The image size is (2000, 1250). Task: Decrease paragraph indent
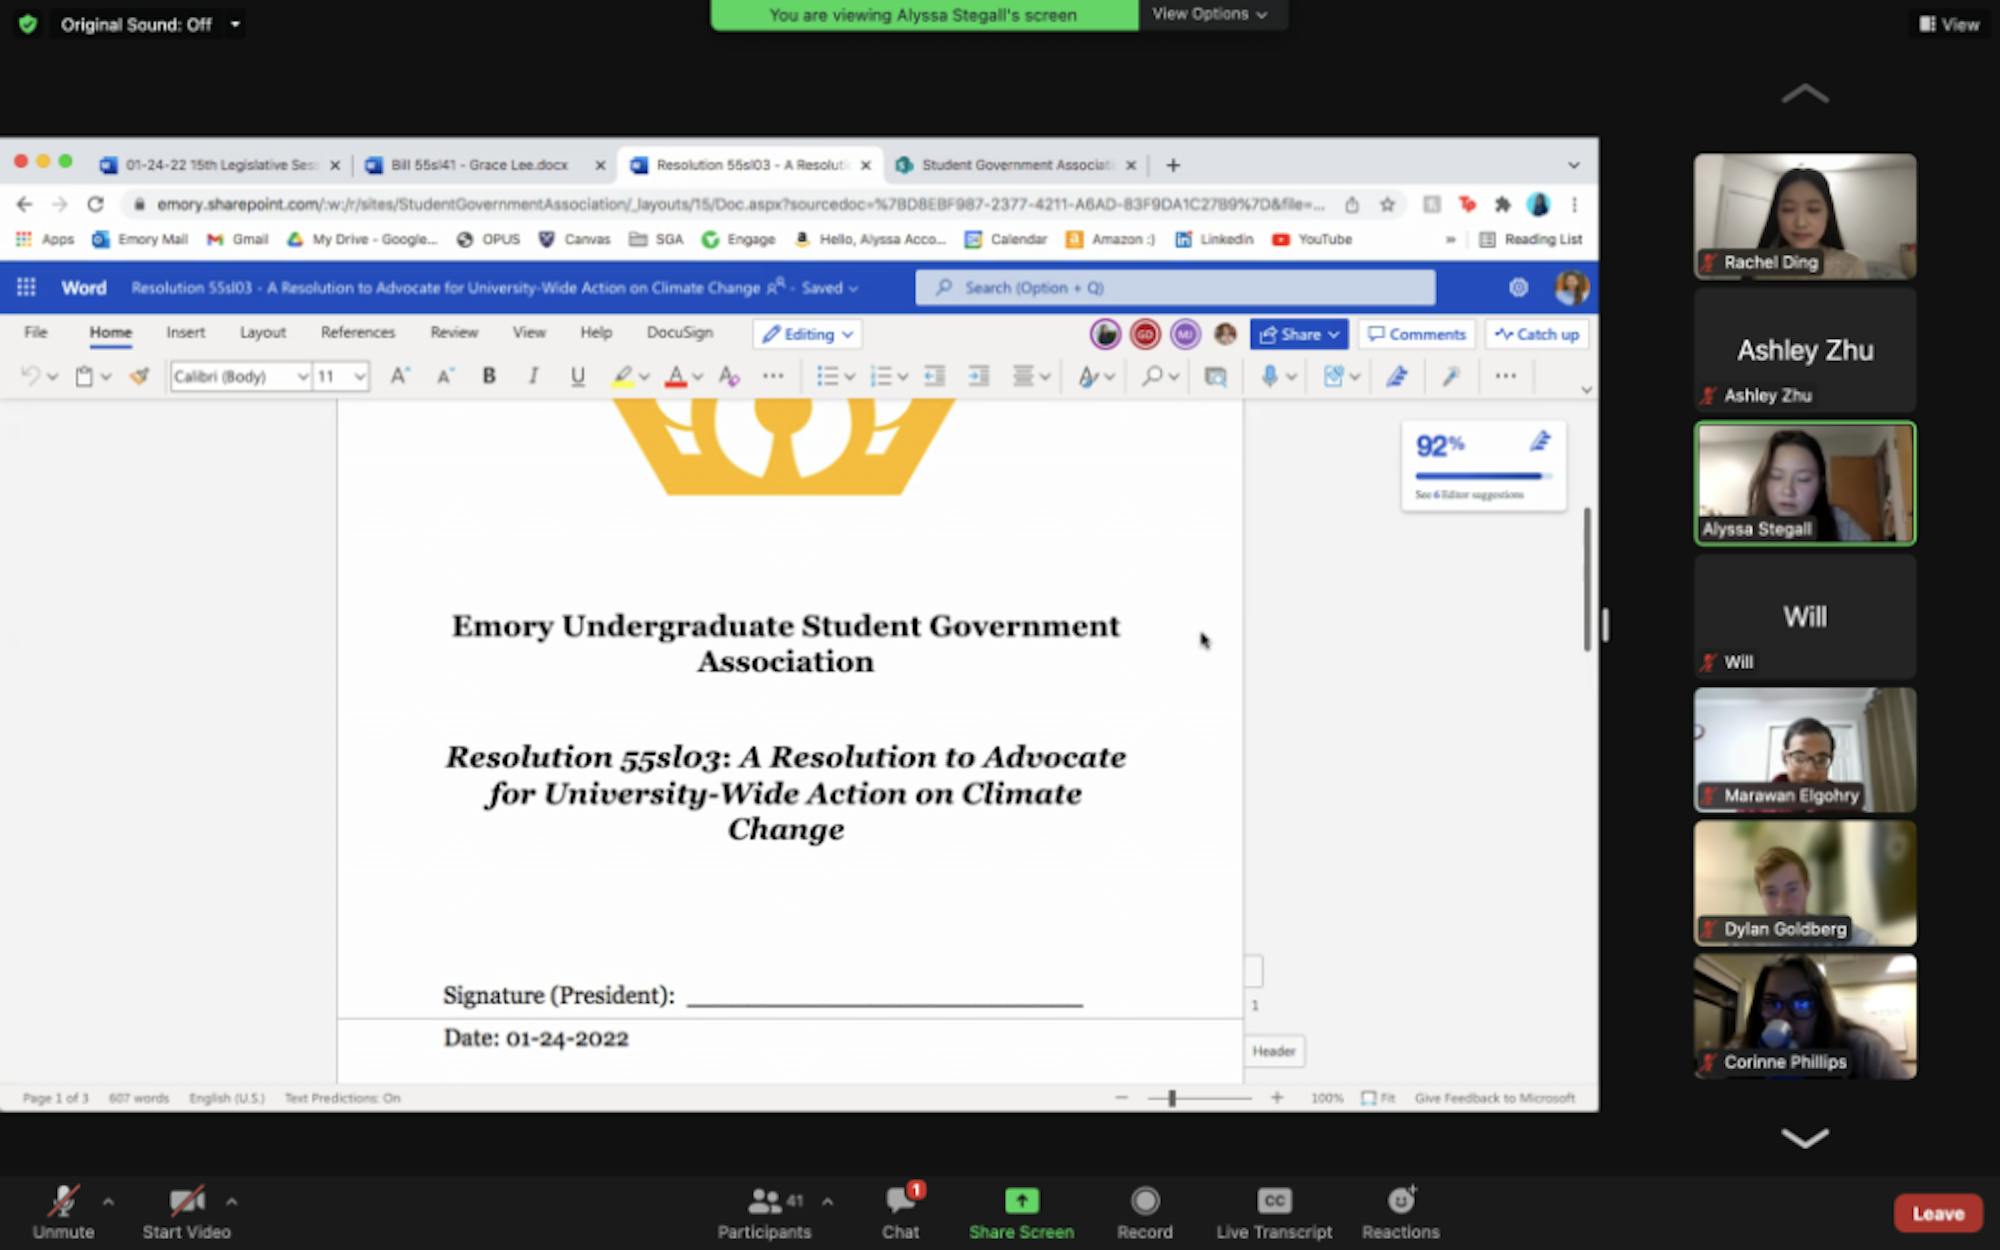coord(934,376)
